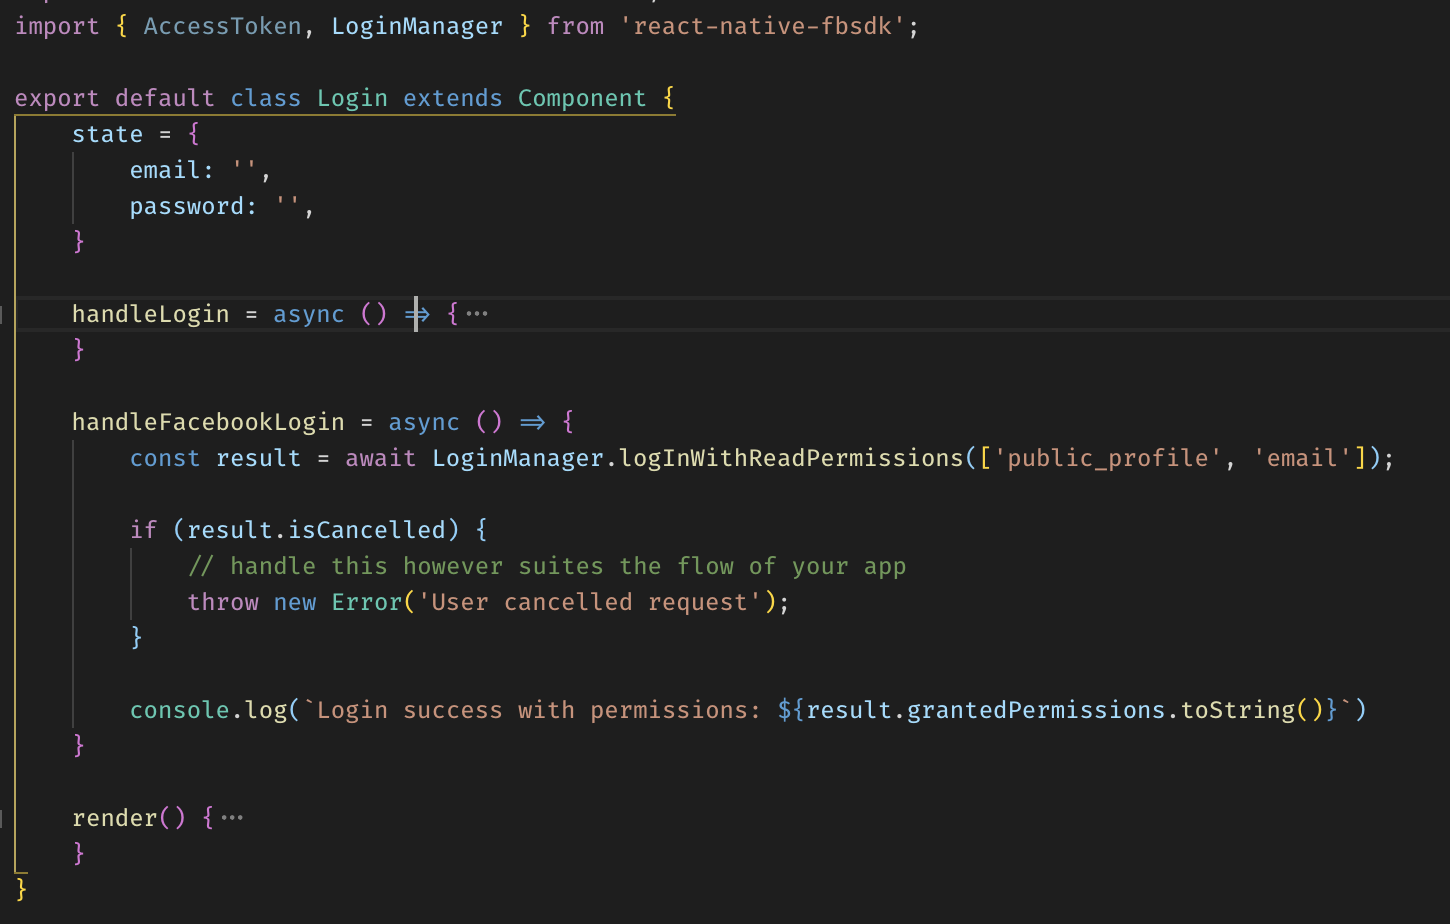Expand the folded handleLogin function body

[476, 313]
